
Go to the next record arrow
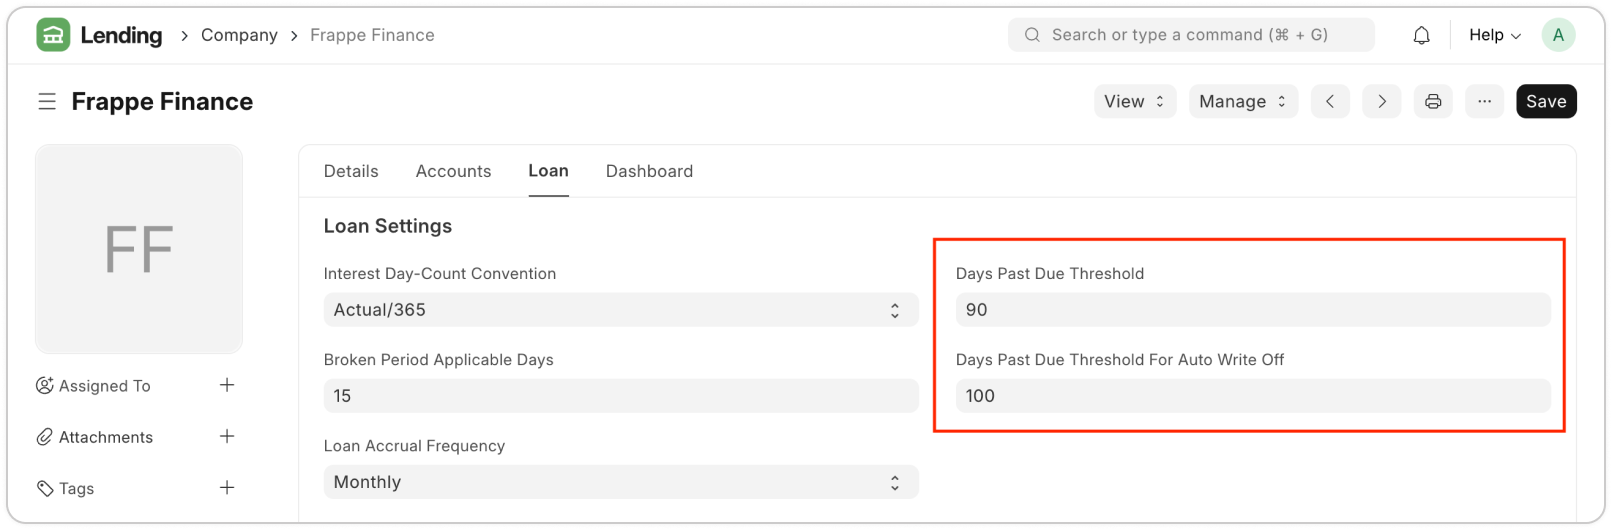[1381, 102]
